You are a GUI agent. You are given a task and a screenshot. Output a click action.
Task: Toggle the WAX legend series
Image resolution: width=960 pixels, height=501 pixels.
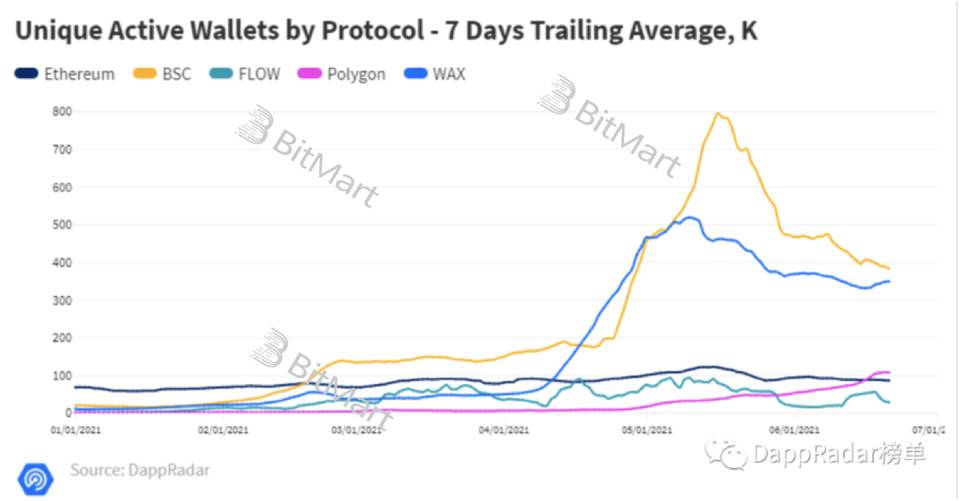[435, 74]
